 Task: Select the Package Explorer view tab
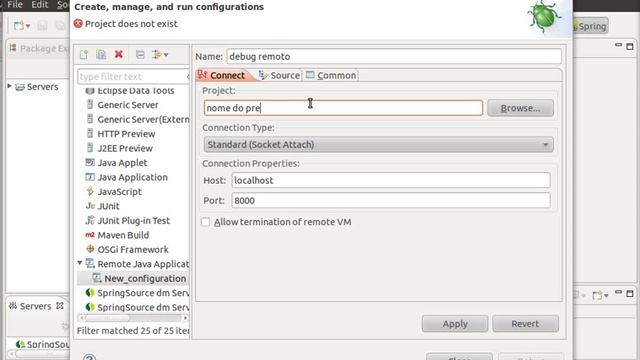pyautogui.click(x=39, y=48)
